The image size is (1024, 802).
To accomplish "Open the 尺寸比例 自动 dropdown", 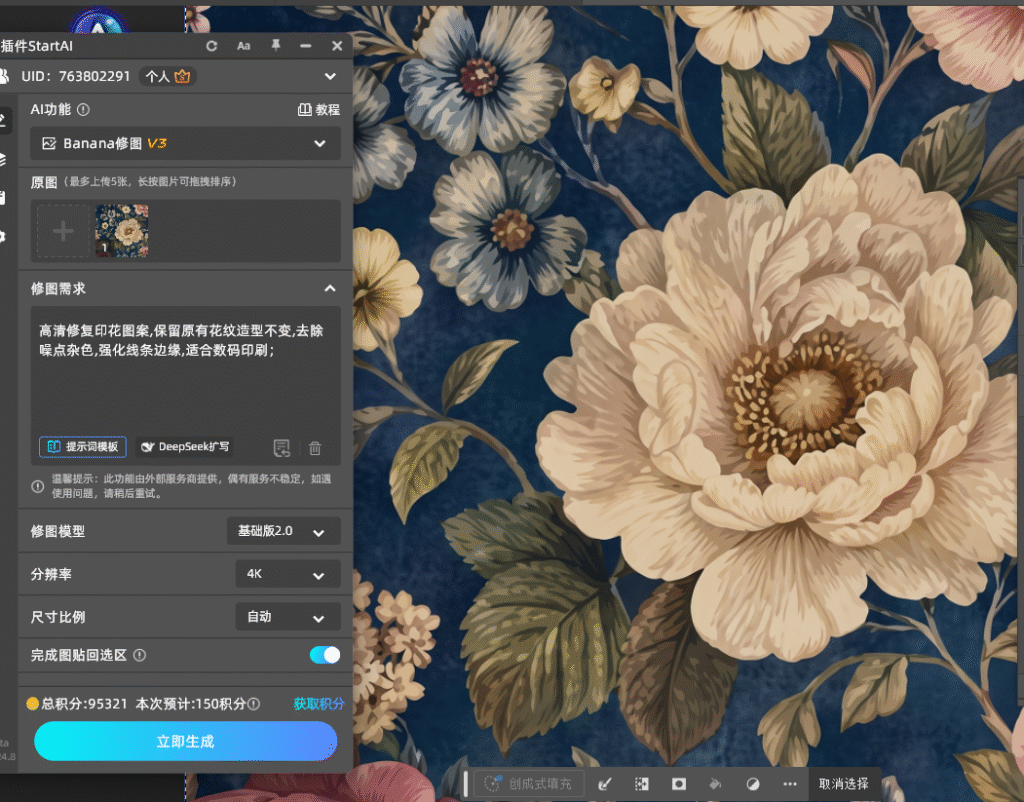I will coord(288,617).
